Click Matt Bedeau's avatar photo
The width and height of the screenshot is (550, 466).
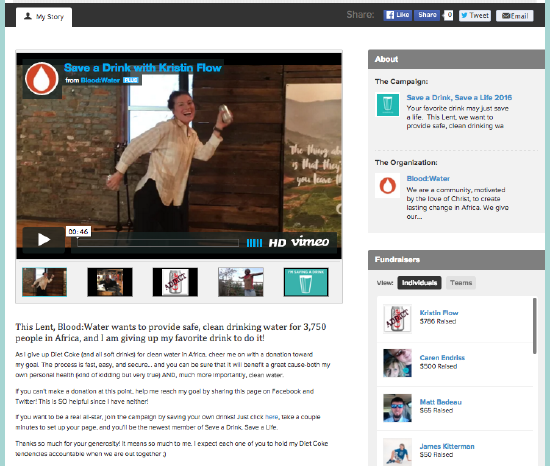(397, 408)
